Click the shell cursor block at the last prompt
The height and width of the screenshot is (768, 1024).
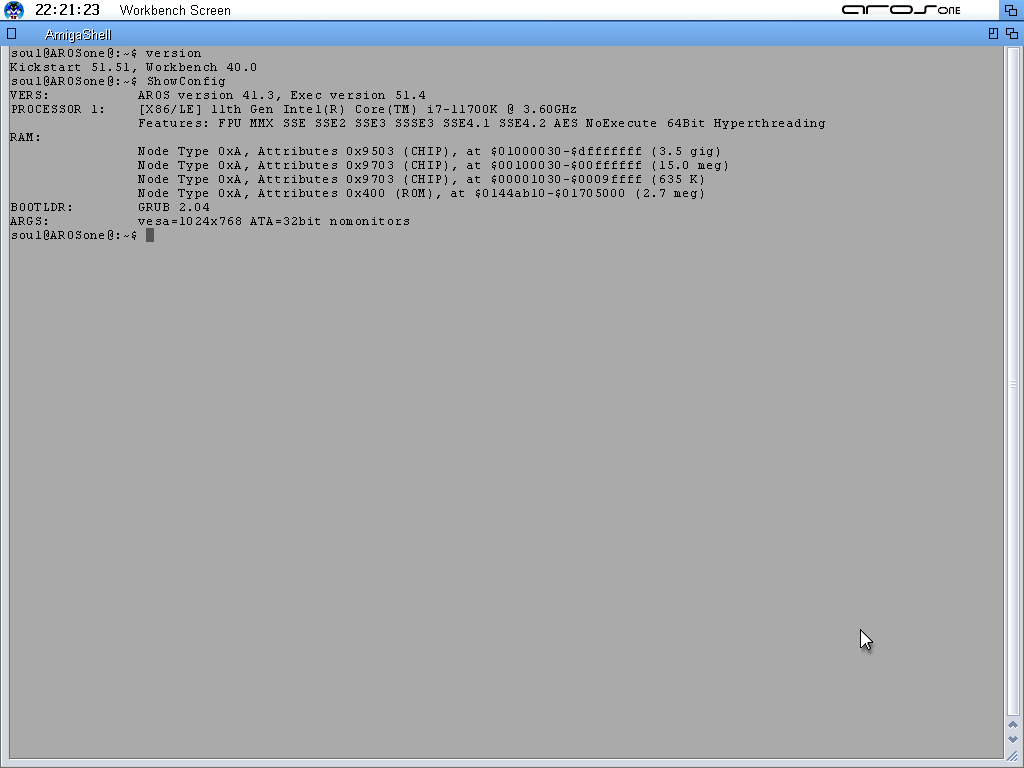point(150,235)
